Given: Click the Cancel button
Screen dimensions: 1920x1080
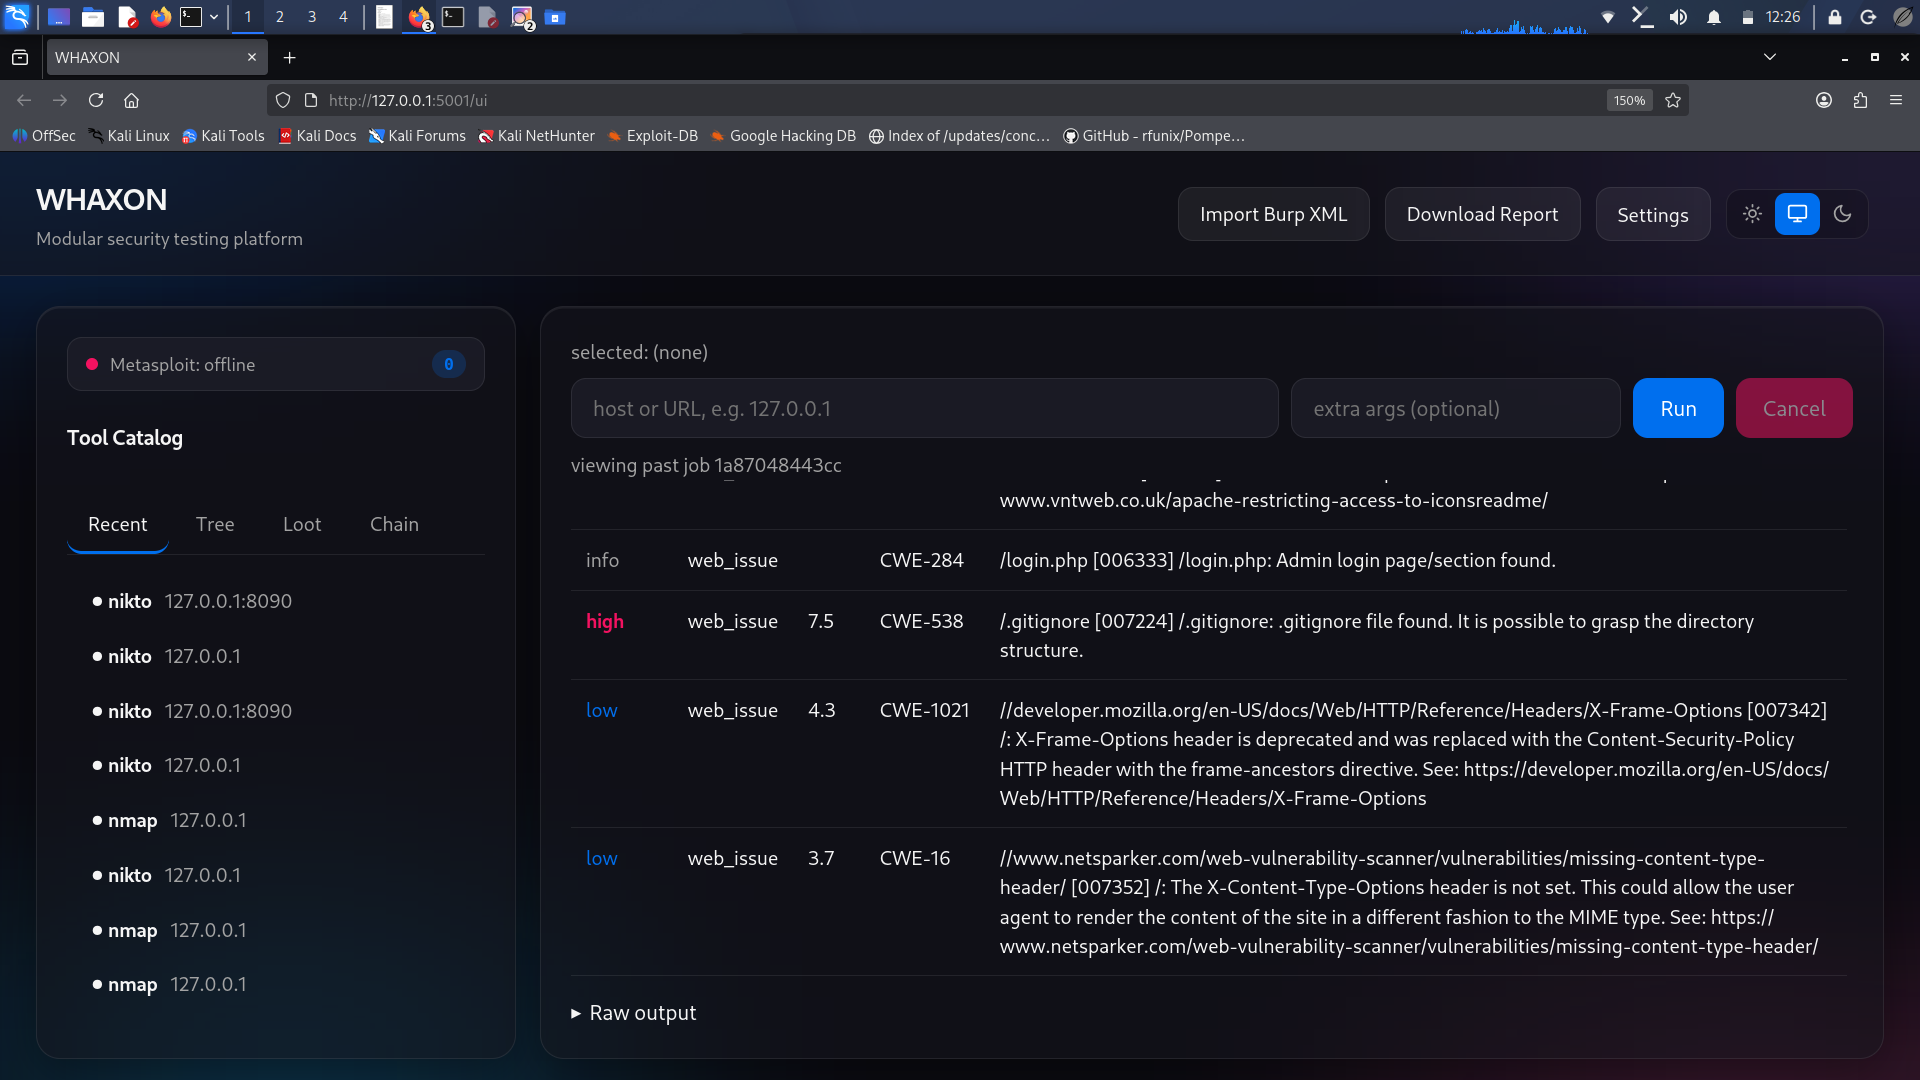Looking at the screenshot, I should (1794, 408).
